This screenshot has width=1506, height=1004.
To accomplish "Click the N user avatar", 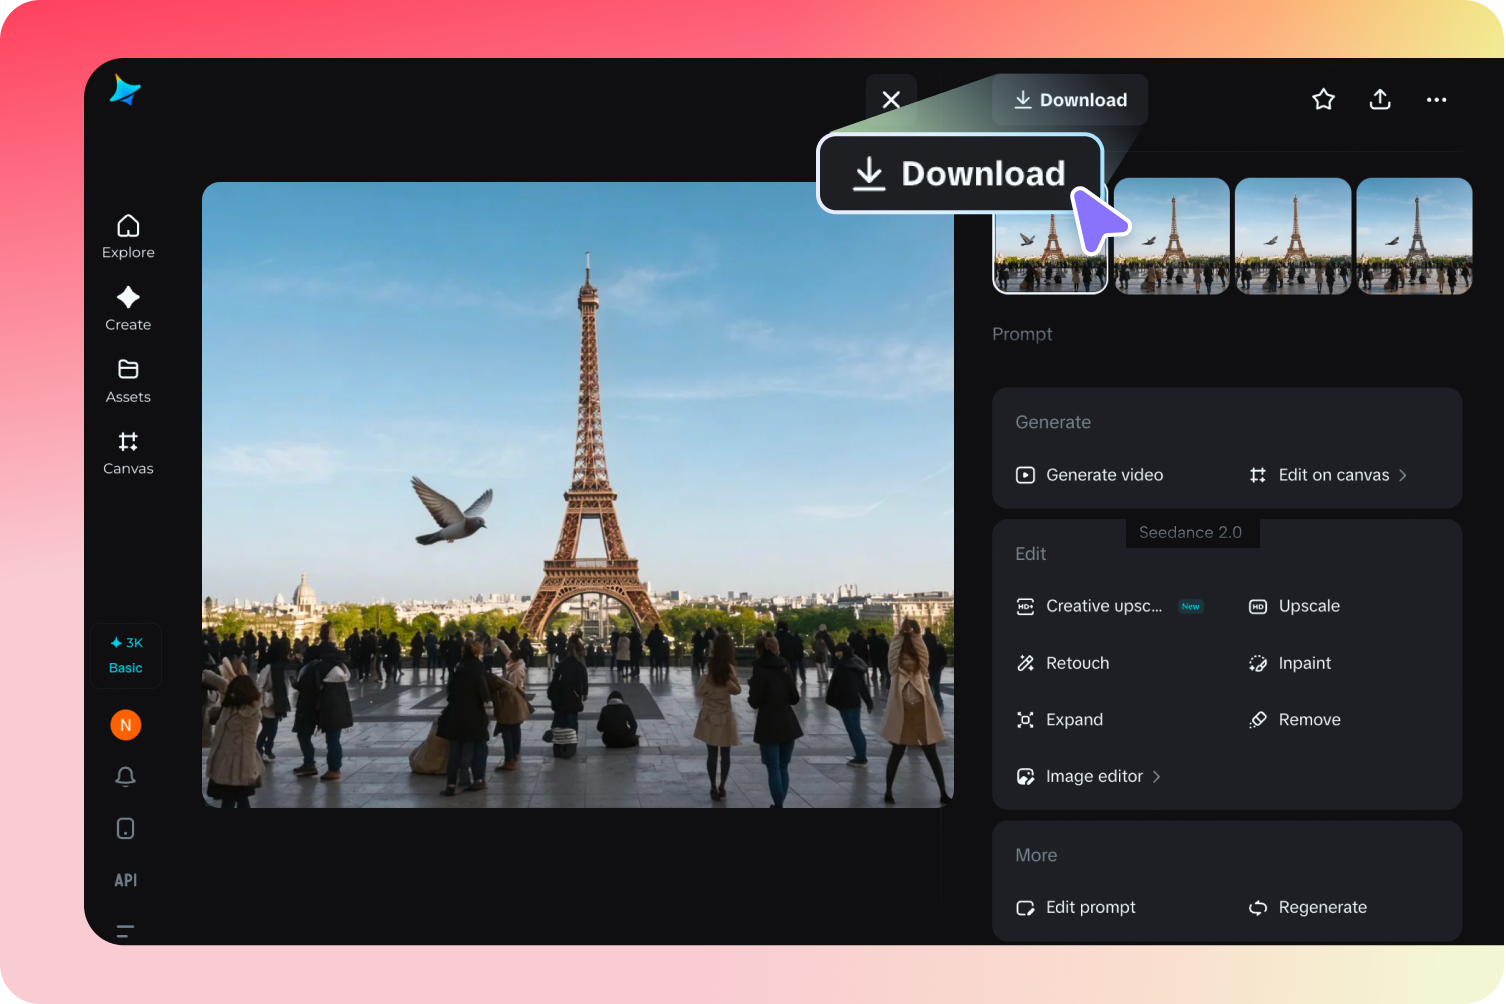I will tap(125, 725).
